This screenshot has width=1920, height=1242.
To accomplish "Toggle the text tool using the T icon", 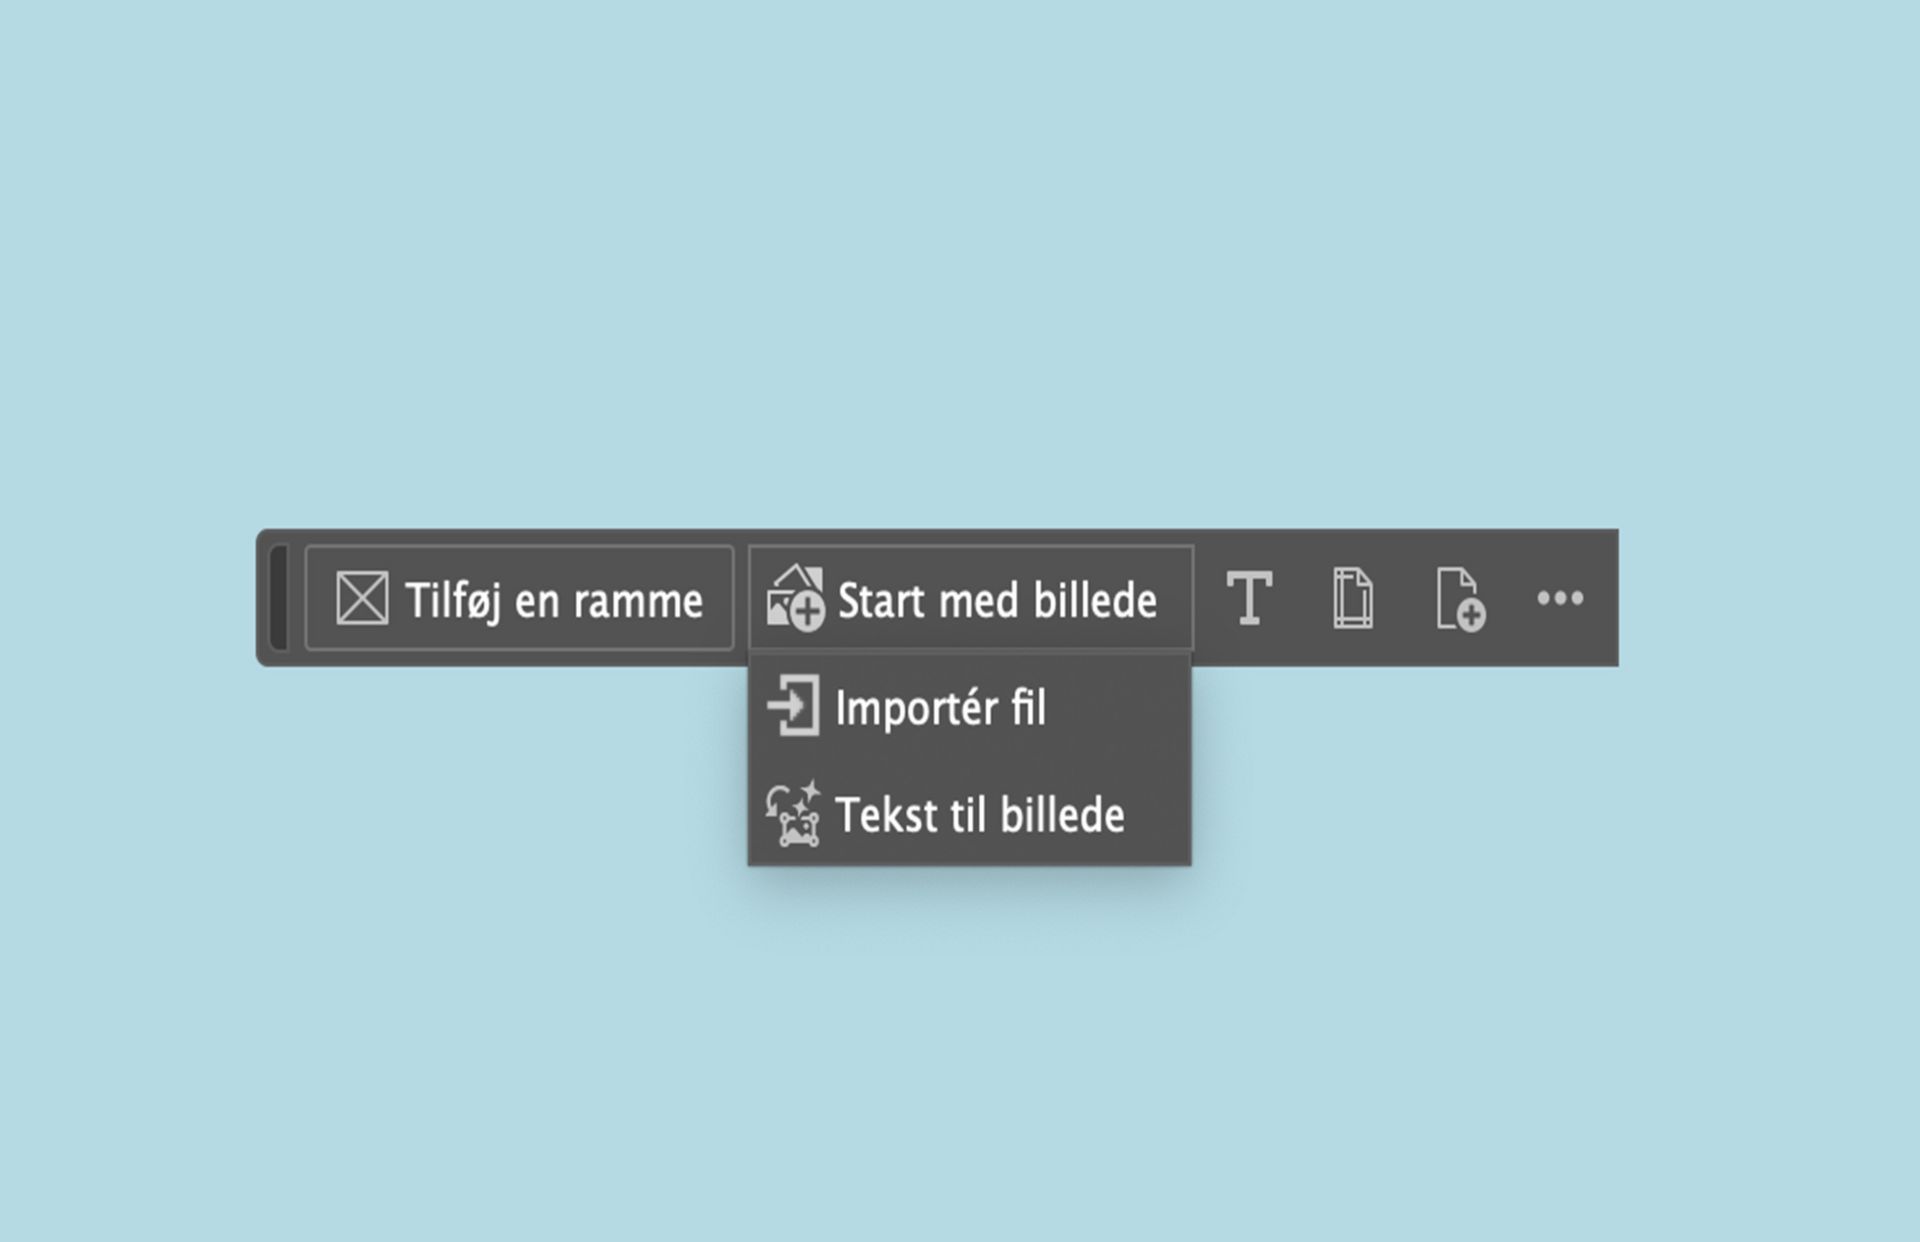I will point(1252,600).
